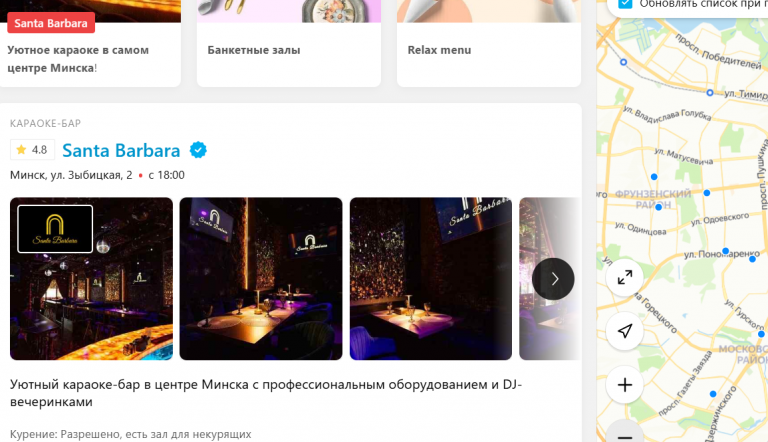Viewport: 768px width, 442px height.
Task: Open the fullscreen map expand icon
Action: click(x=624, y=278)
